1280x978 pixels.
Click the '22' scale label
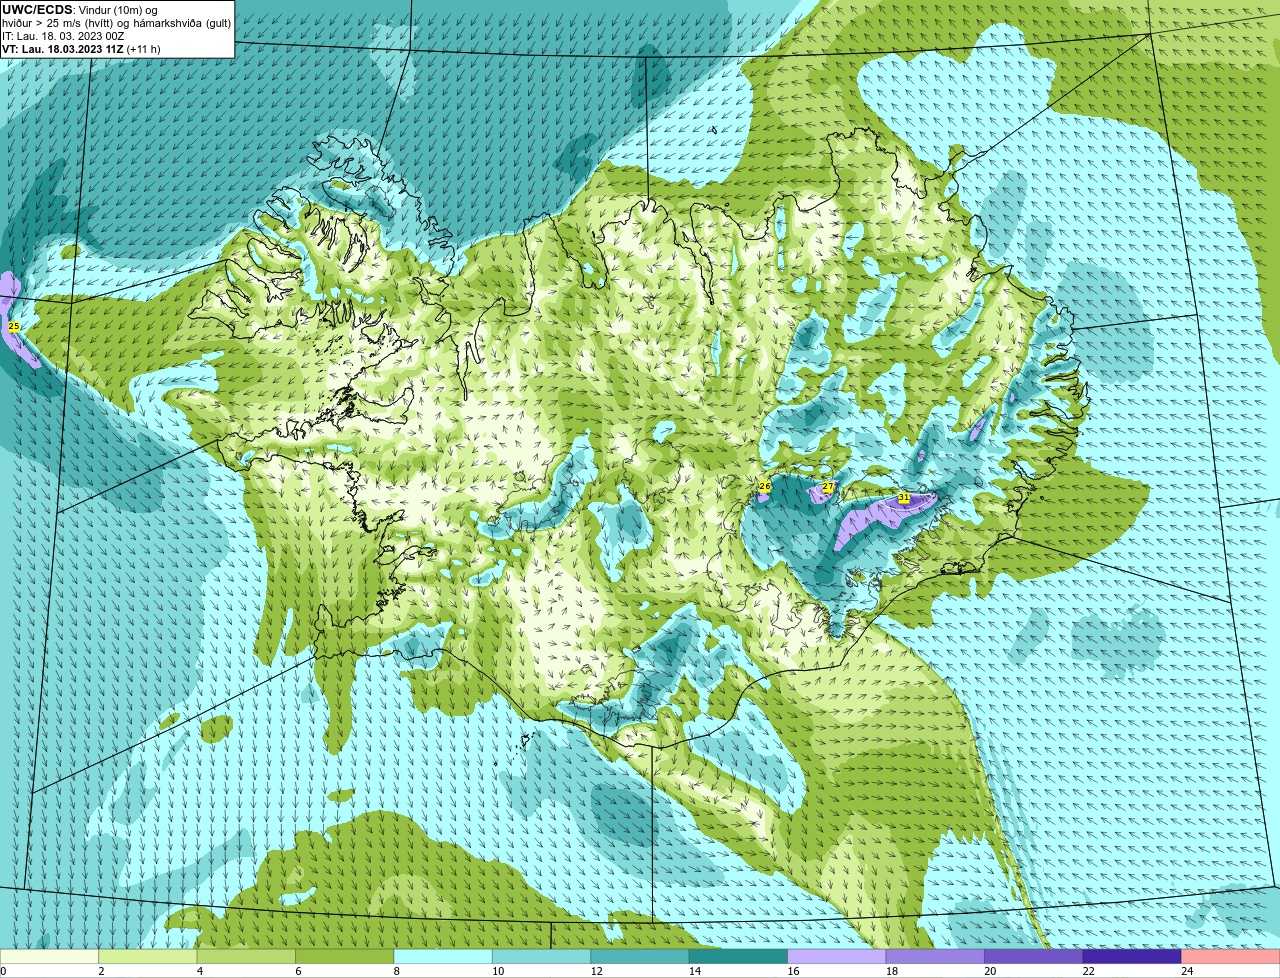(1088, 971)
